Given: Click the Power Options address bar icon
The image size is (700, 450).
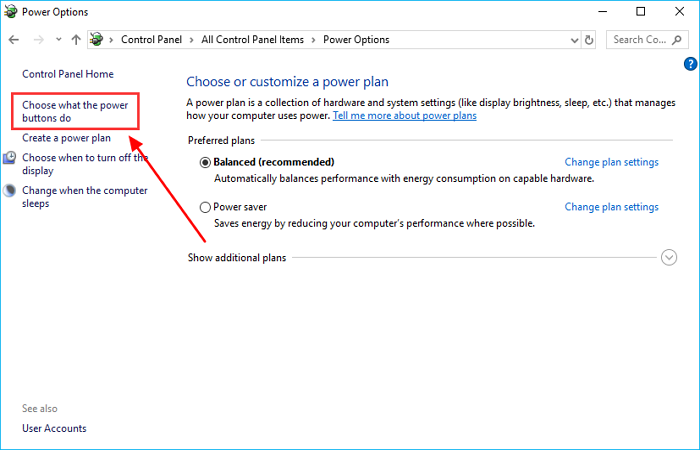Looking at the screenshot, I should pos(97,40).
